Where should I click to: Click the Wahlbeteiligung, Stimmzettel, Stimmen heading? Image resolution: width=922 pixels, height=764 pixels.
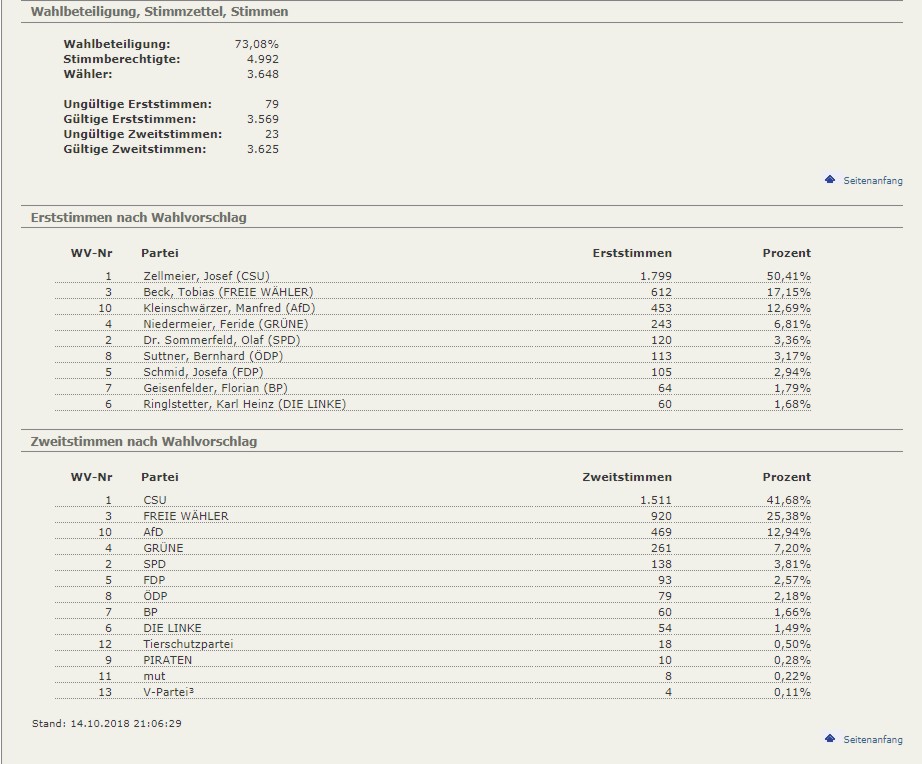click(159, 12)
